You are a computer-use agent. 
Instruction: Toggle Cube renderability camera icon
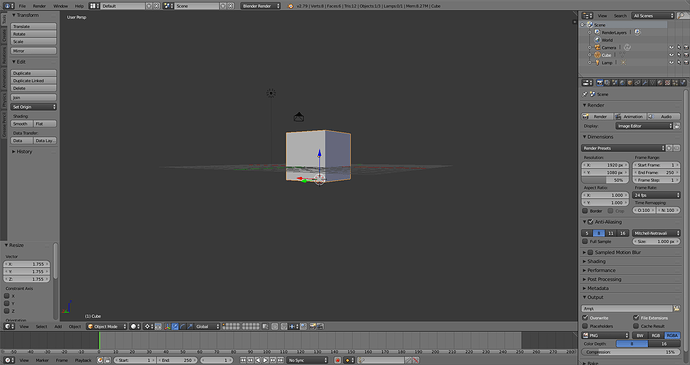pyautogui.click(x=686, y=55)
